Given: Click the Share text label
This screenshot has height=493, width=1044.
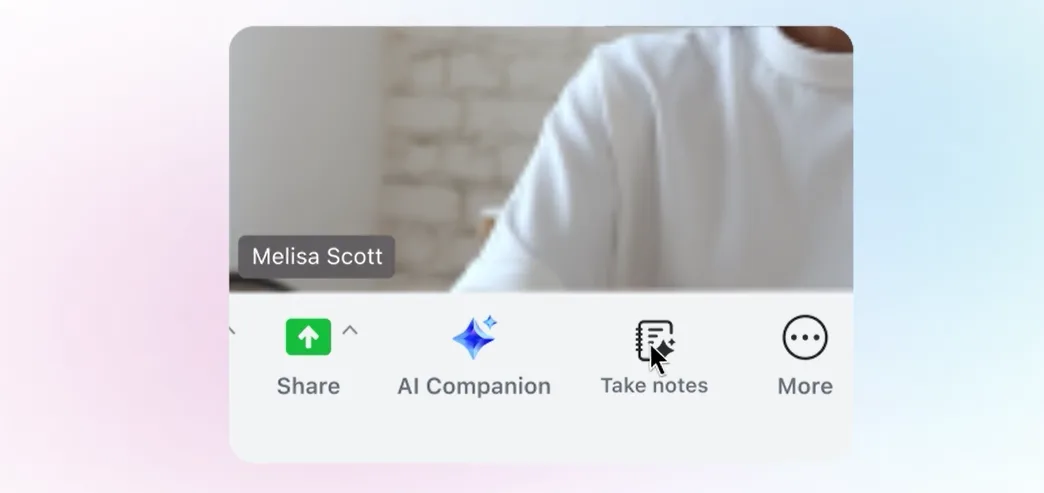Looking at the screenshot, I should point(308,386).
